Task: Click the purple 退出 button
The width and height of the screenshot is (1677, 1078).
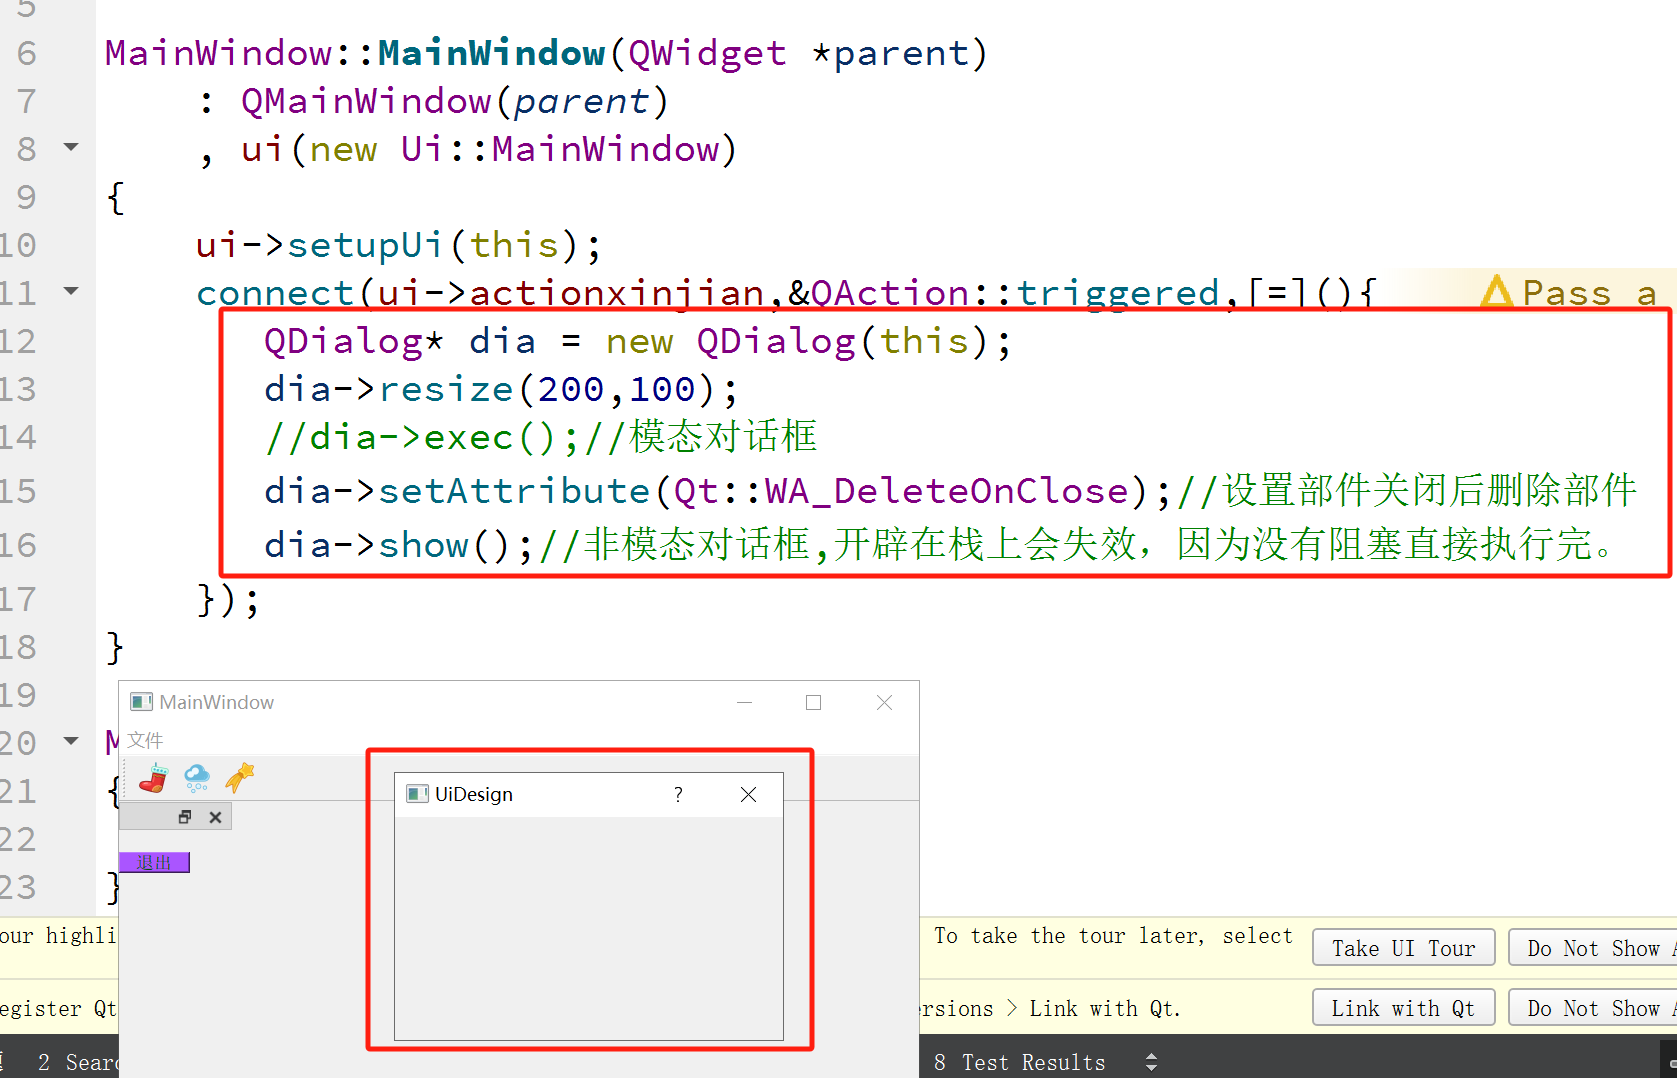Action: click(x=154, y=862)
